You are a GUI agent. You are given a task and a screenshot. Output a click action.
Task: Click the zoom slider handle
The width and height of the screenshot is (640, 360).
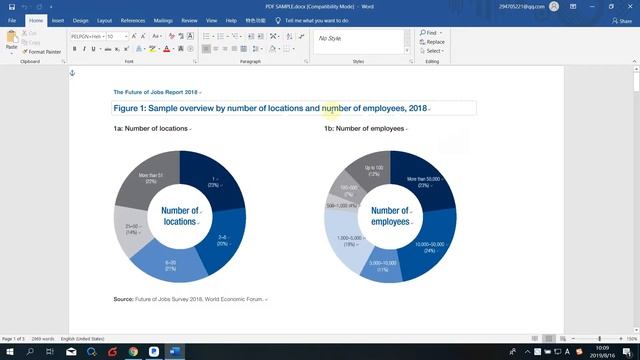[600, 339]
